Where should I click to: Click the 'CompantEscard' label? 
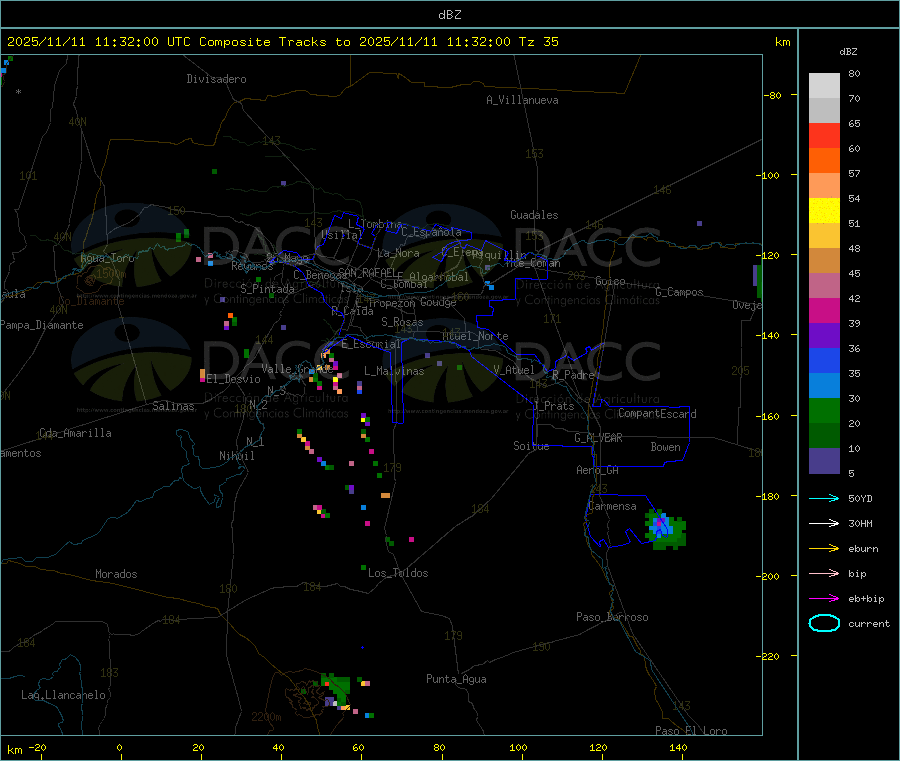(657, 414)
